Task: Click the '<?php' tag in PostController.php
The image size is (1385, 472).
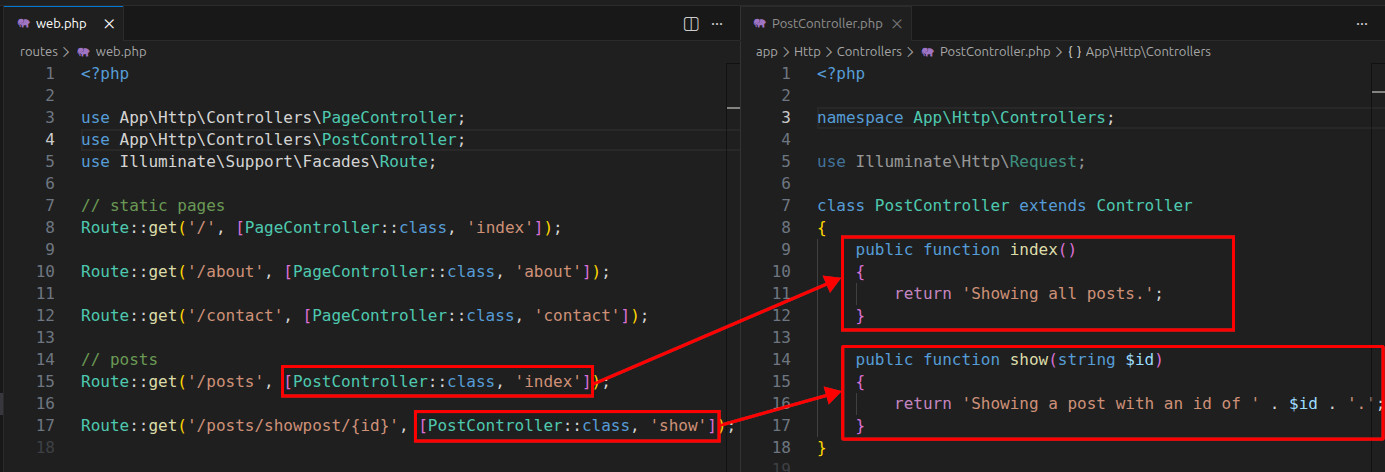Action: point(841,73)
